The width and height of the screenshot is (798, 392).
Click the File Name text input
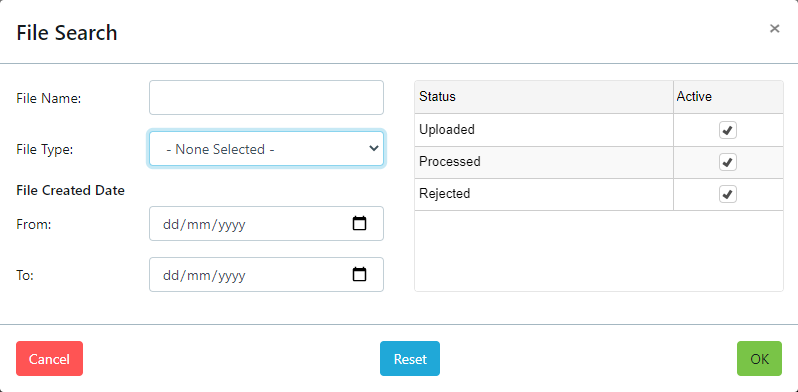click(x=266, y=97)
